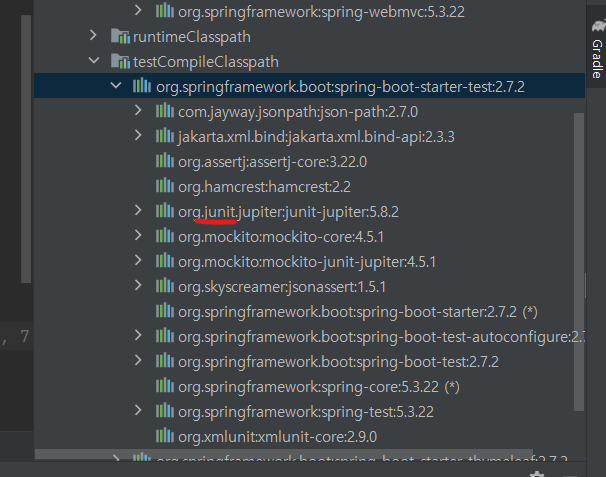This screenshot has width=606, height=477.
Task: Select org.springframework.boot:spring-boot-starter:2.7.2 (*) text
Action: [x=358, y=312]
